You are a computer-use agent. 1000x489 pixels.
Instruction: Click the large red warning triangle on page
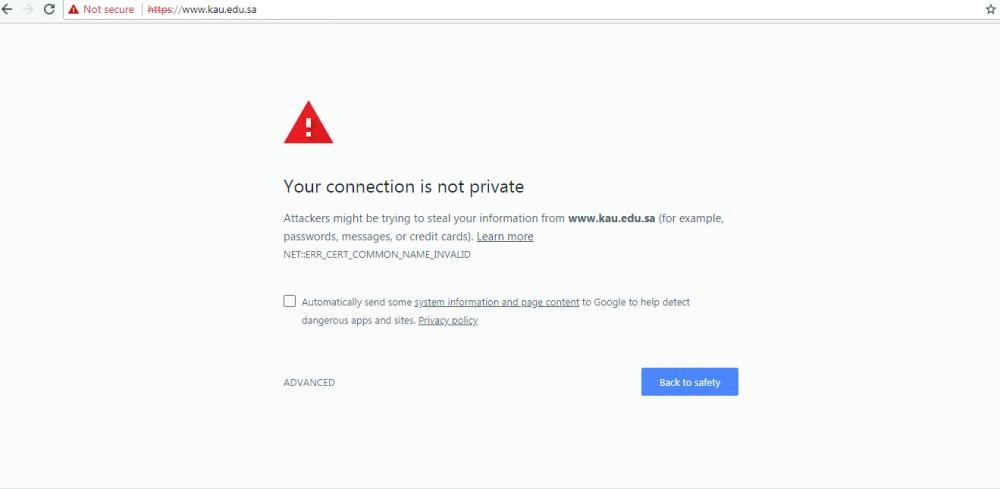click(x=308, y=123)
